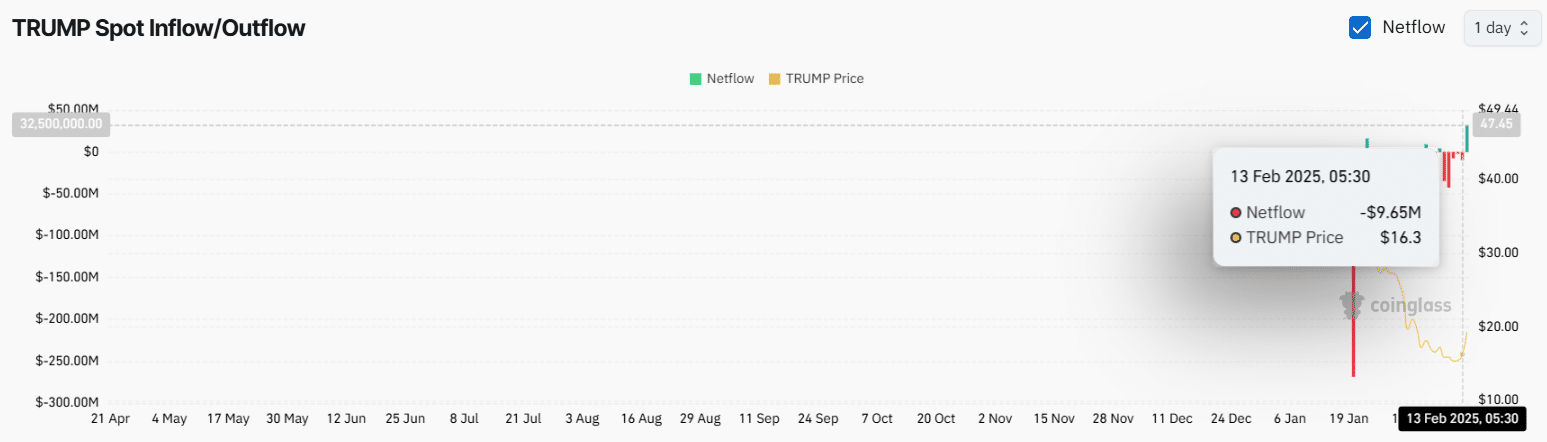Viewport: 1547px width, 442px height.
Task: Click the tall red outflow bar near 19 Jan
Action: pos(1353,320)
